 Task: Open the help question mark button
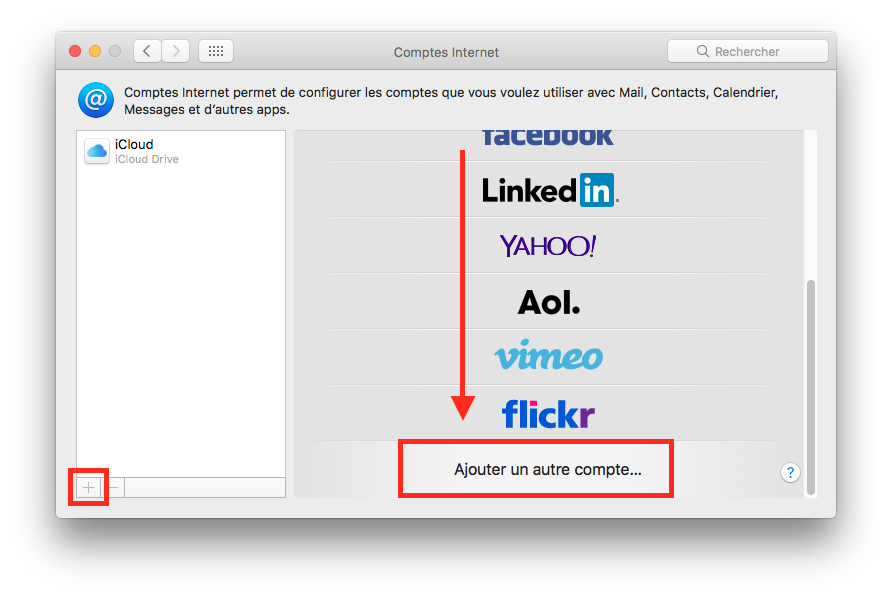coord(790,472)
